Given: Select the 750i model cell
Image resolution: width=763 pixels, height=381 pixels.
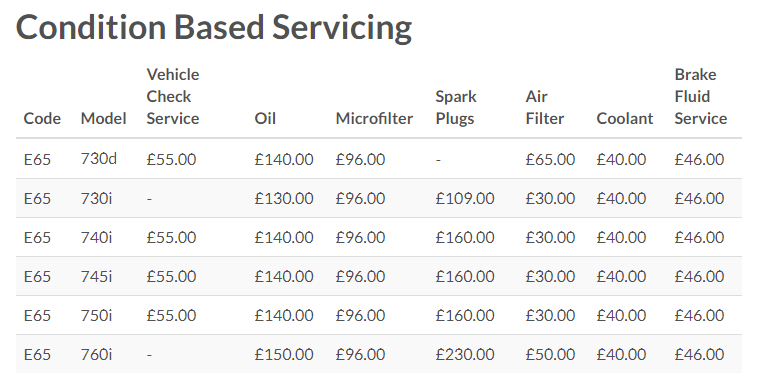Looking at the screenshot, I should pos(96,315).
